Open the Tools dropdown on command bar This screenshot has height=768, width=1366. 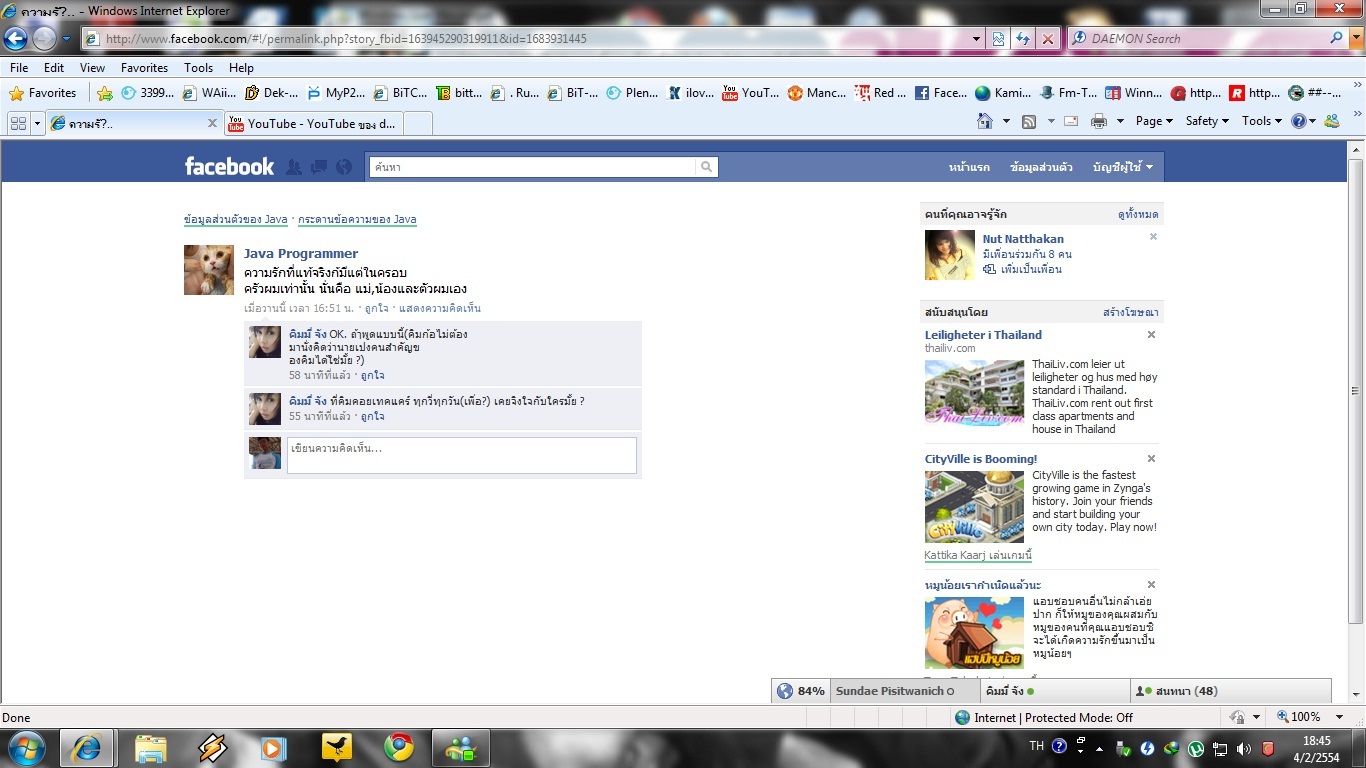(x=1261, y=121)
